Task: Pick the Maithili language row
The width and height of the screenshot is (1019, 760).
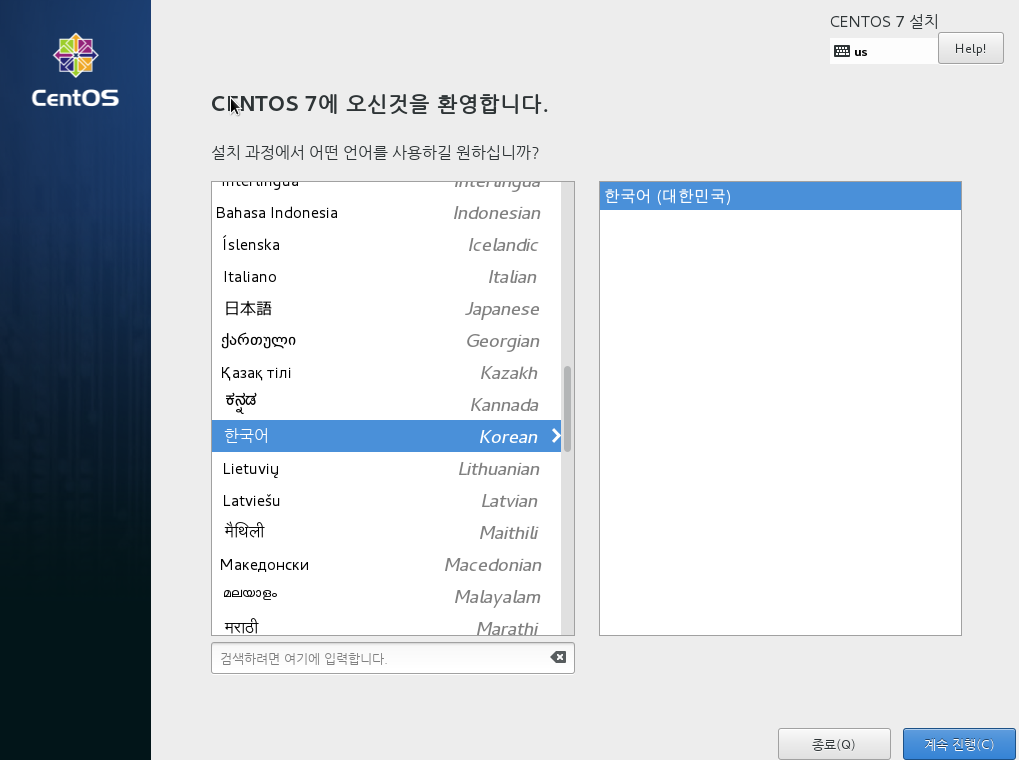Action: (386, 532)
